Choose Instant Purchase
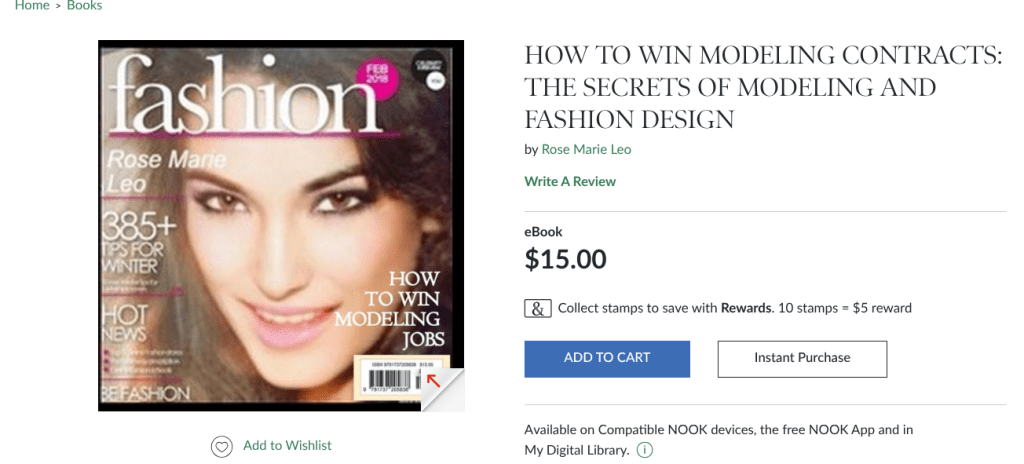Screen dimensions: 1024x464 tap(802, 359)
